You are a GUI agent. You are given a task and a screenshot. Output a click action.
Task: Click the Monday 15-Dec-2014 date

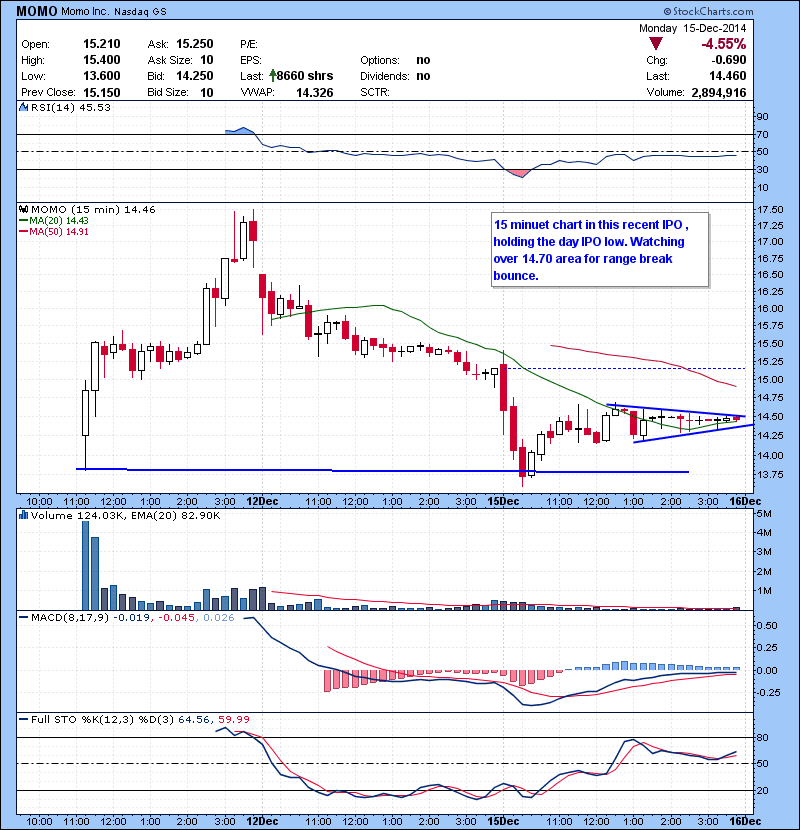[x=693, y=28]
